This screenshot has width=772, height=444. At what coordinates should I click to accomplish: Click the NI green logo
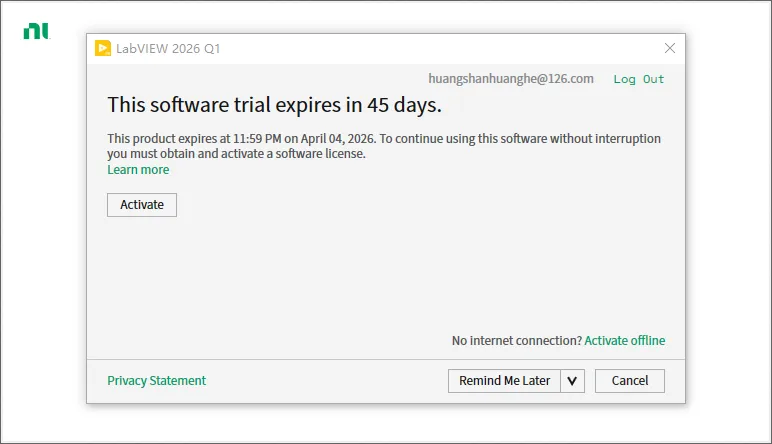click(37, 31)
